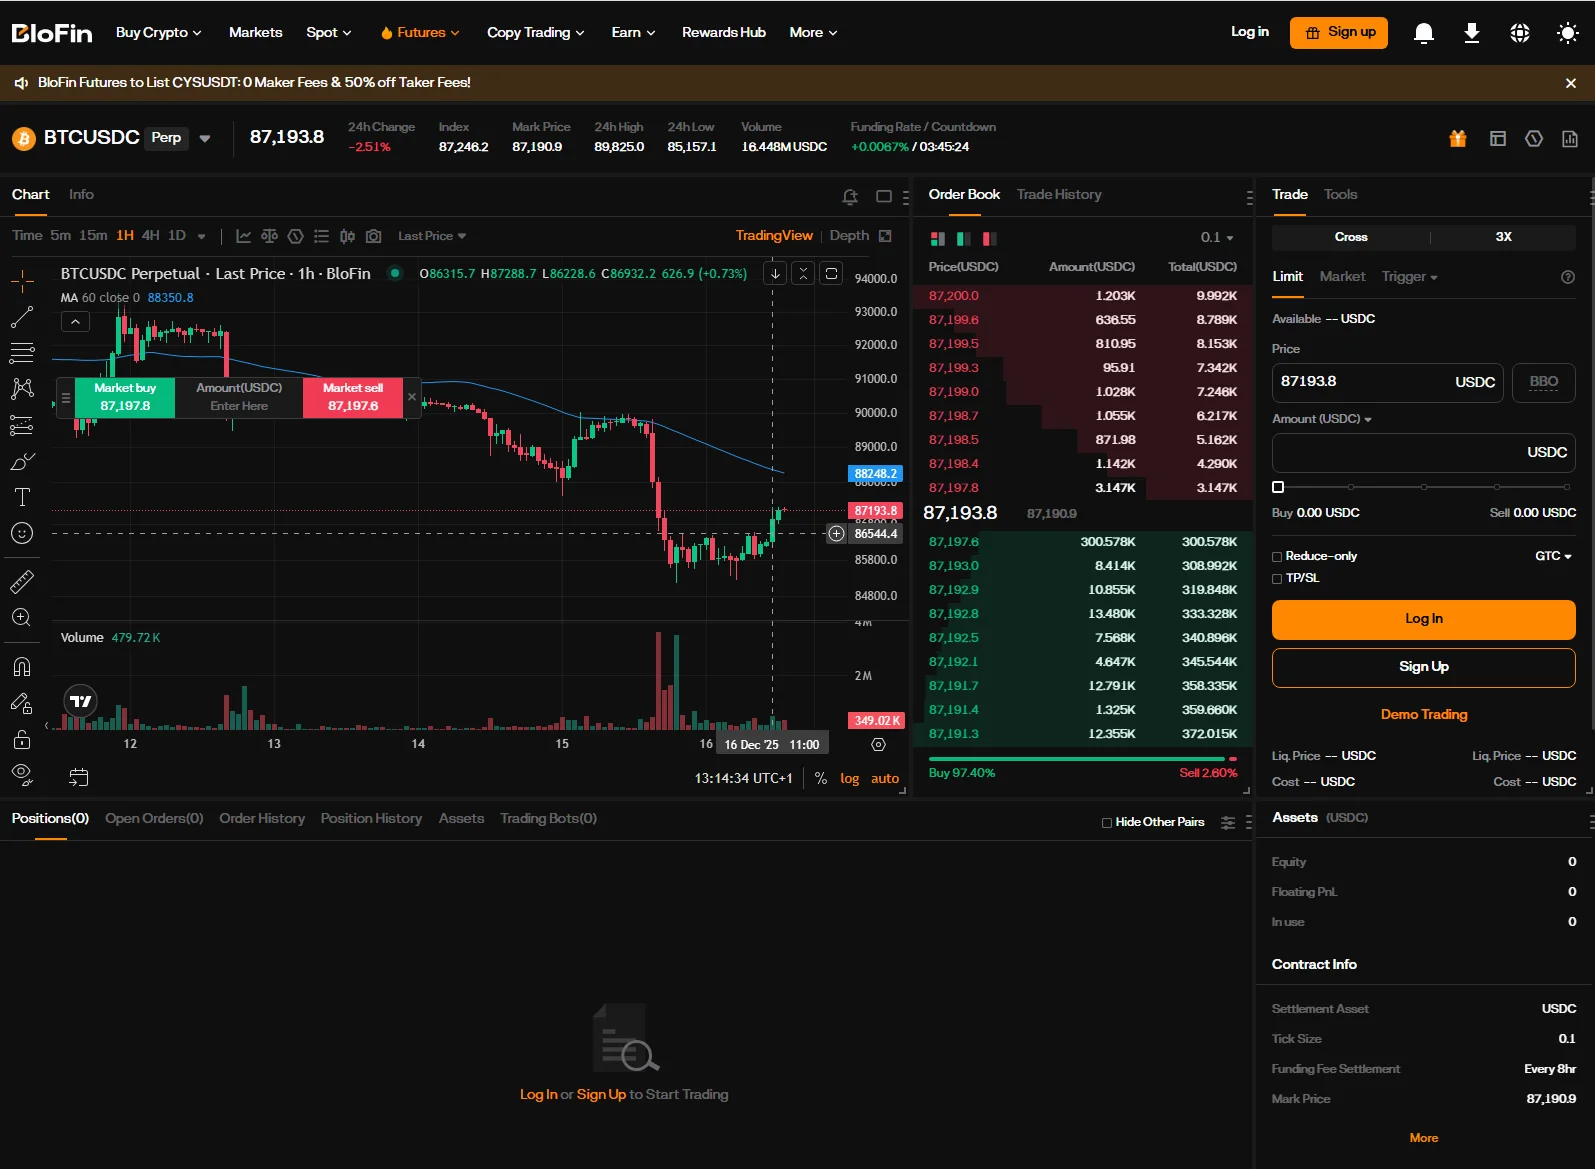Switch to the Info tab

click(81, 194)
